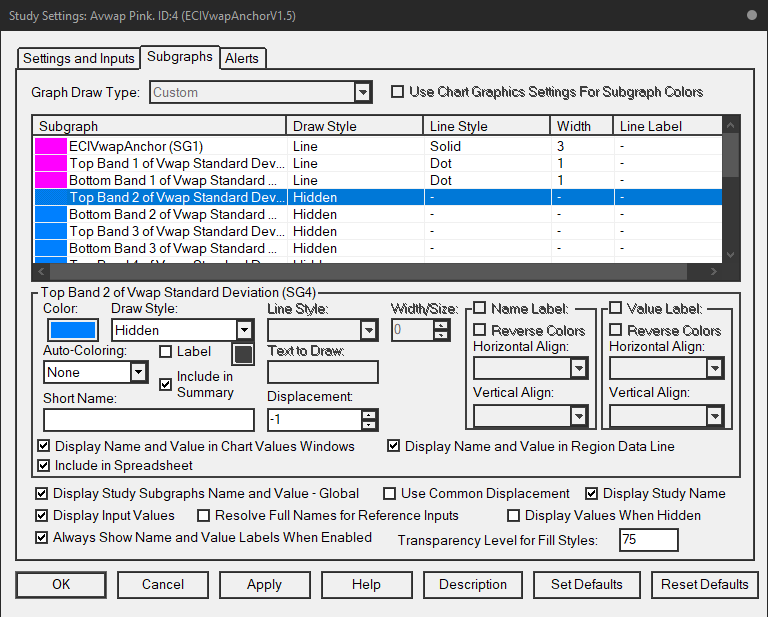The width and height of the screenshot is (768, 617).
Task: Click the ECIVwapAnchor SG1 magenta color box
Action: point(51,146)
